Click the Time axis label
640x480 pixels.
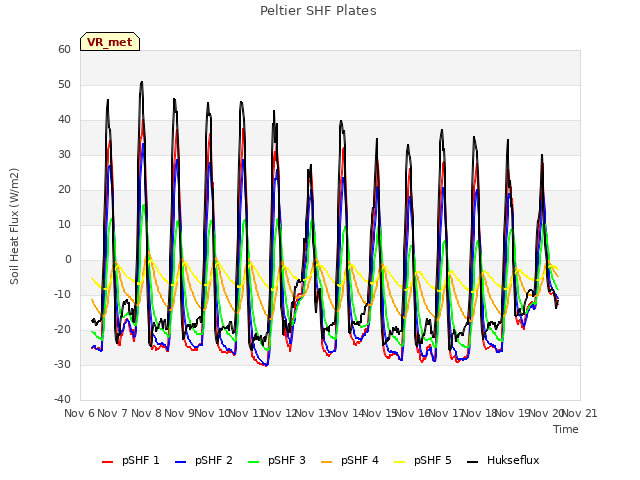click(x=566, y=429)
